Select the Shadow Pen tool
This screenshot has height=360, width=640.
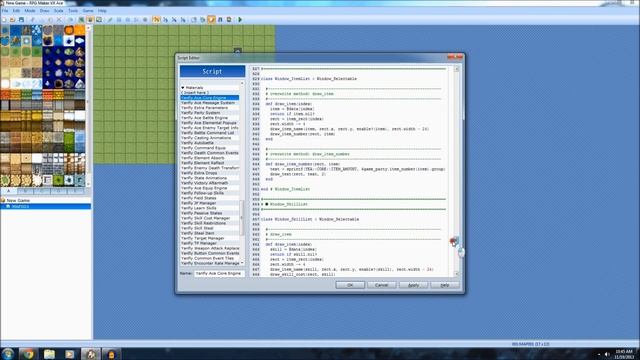(145, 20)
